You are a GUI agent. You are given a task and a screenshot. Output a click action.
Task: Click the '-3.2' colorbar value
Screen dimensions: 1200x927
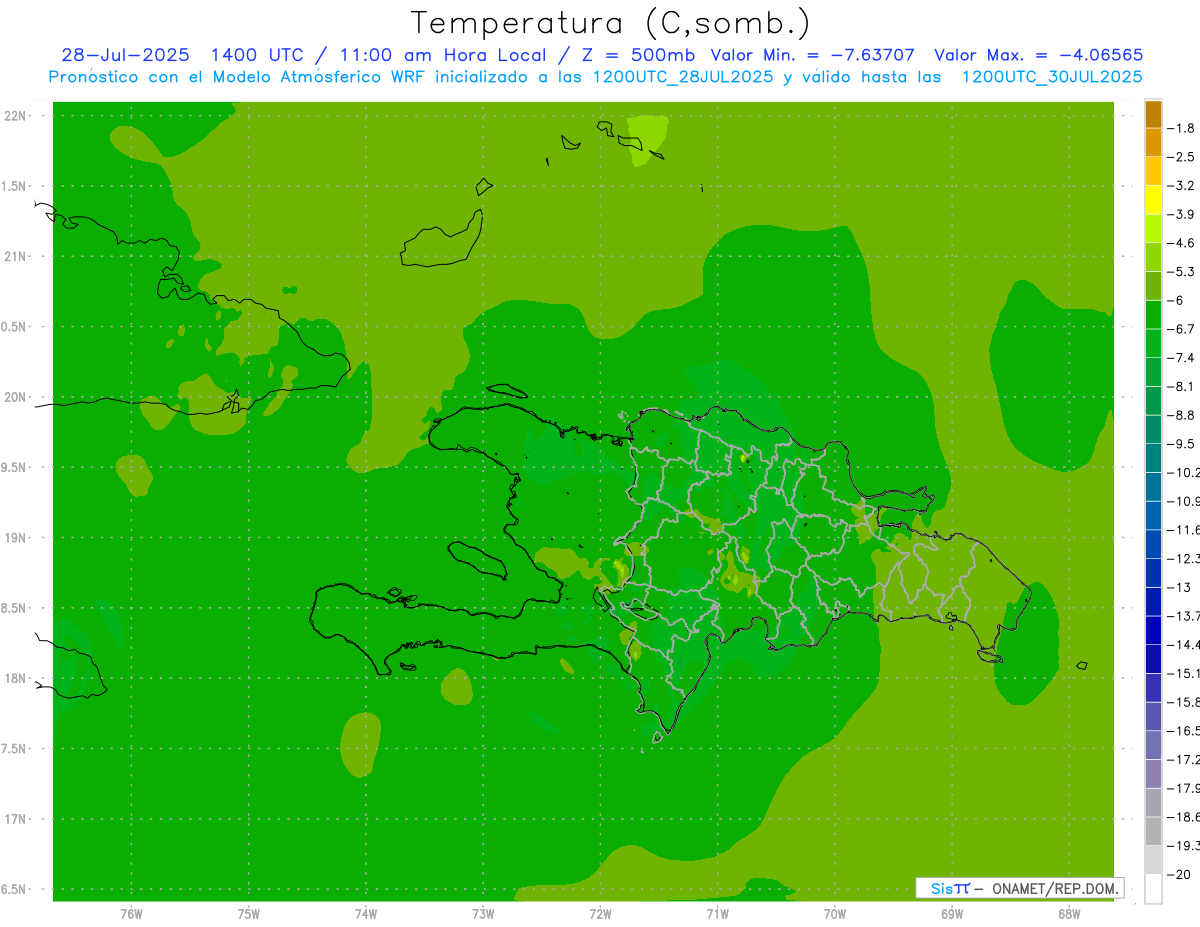(x=1181, y=186)
